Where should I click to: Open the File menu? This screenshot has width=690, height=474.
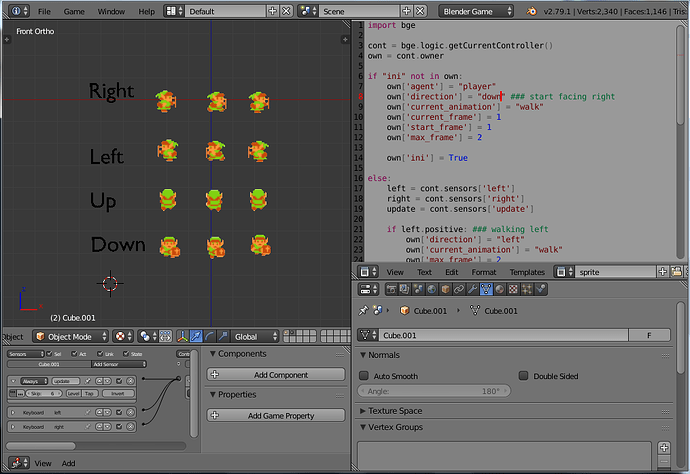coord(44,11)
